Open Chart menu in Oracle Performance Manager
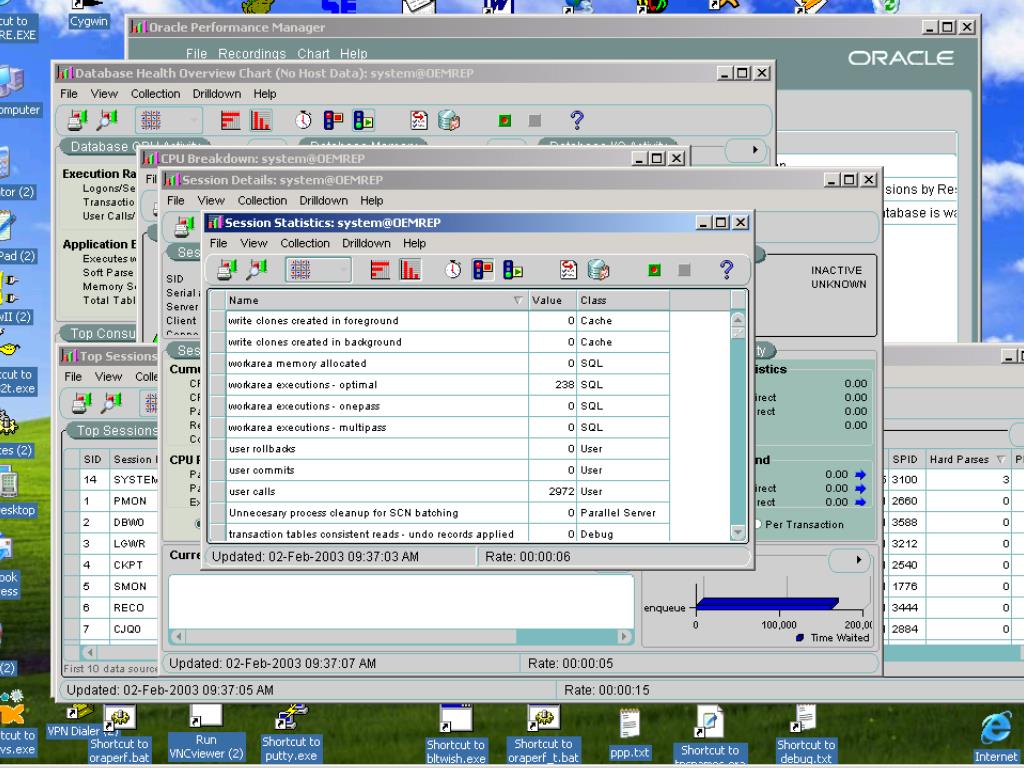The height and width of the screenshot is (768, 1024). [313, 54]
